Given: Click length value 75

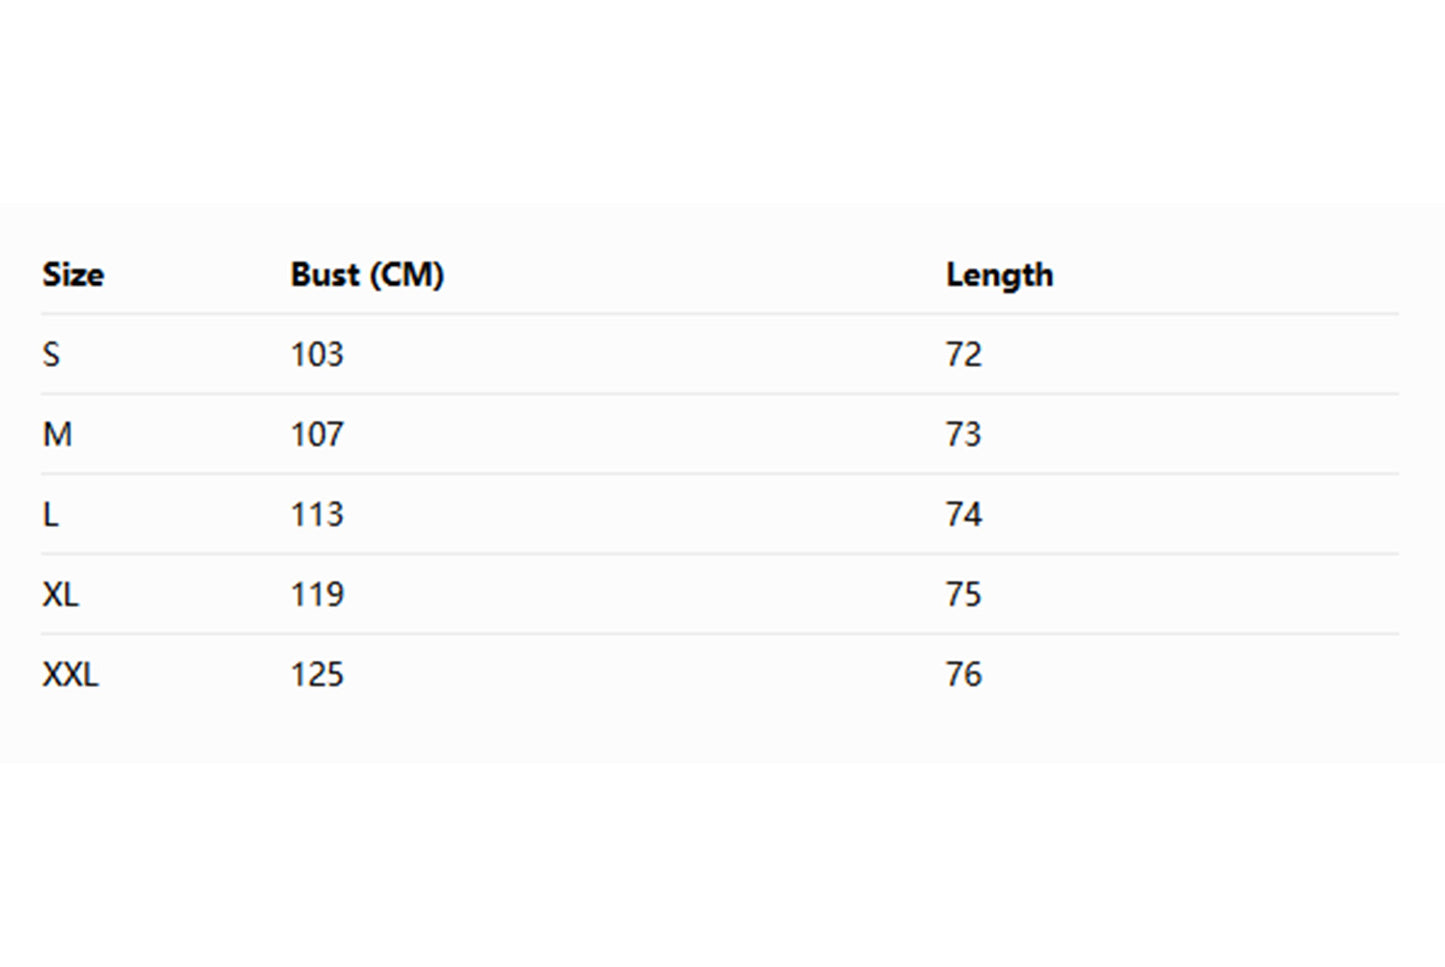Looking at the screenshot, I should [964, 594].
